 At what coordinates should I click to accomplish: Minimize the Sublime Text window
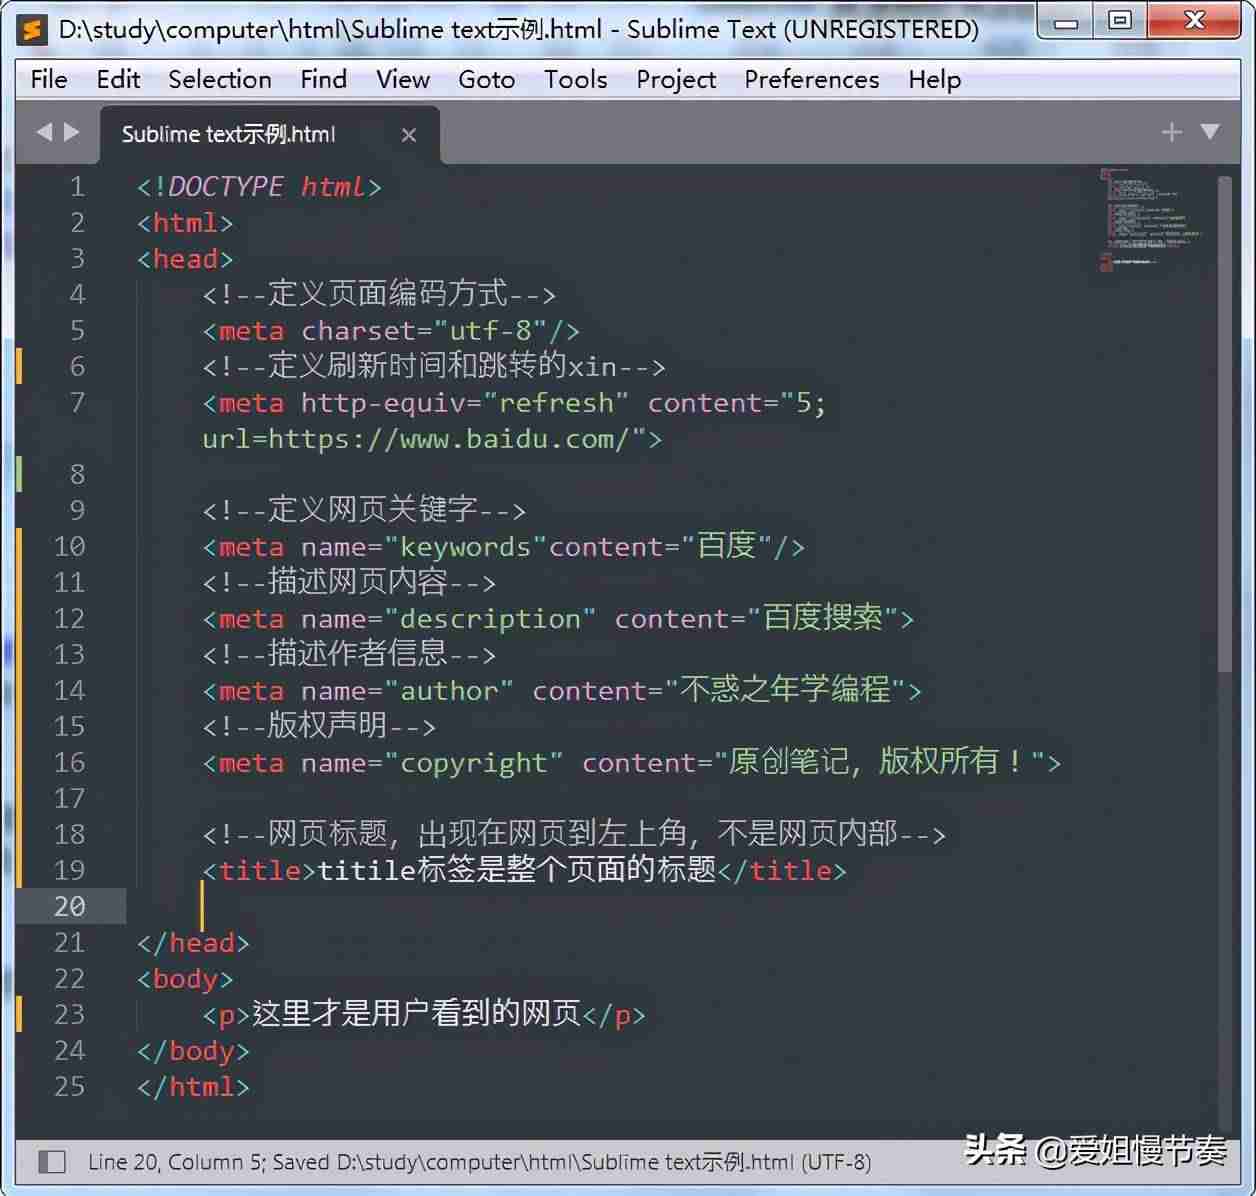click(1067, 21)
